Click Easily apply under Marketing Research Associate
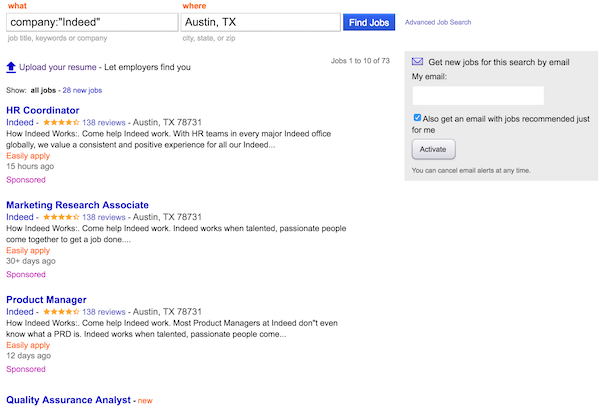Viewport: 608px width, 407px height. pos(28,250)
